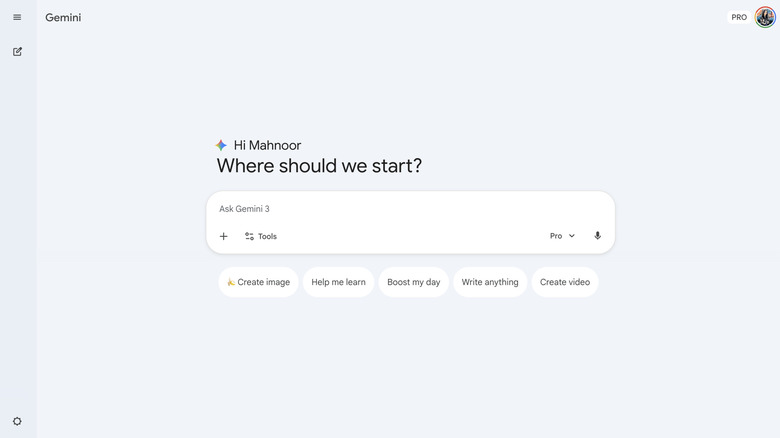Click the plus icon to add files

tap(223, 236)
